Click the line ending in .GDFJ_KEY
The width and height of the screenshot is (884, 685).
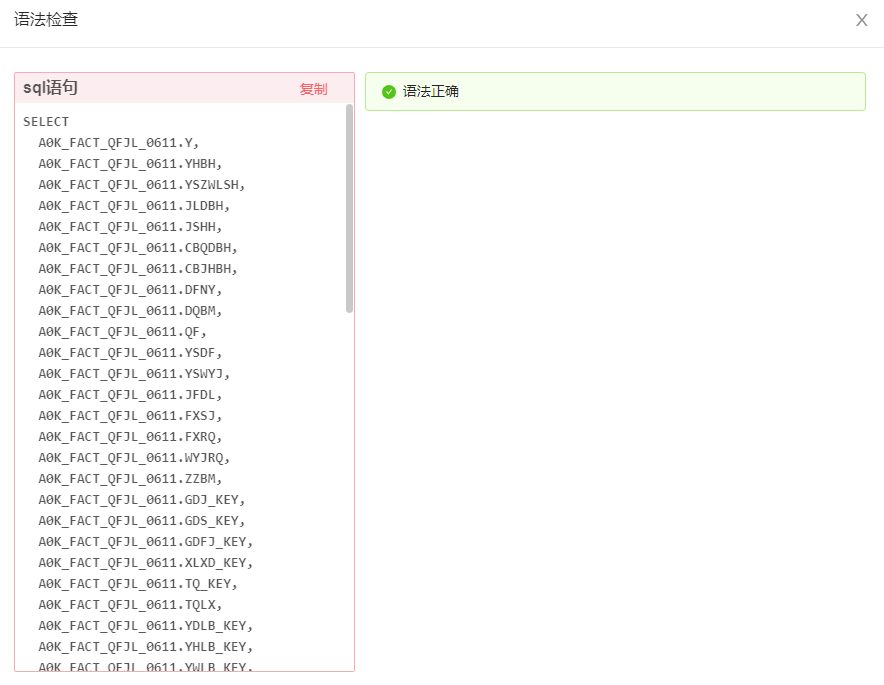145,542
